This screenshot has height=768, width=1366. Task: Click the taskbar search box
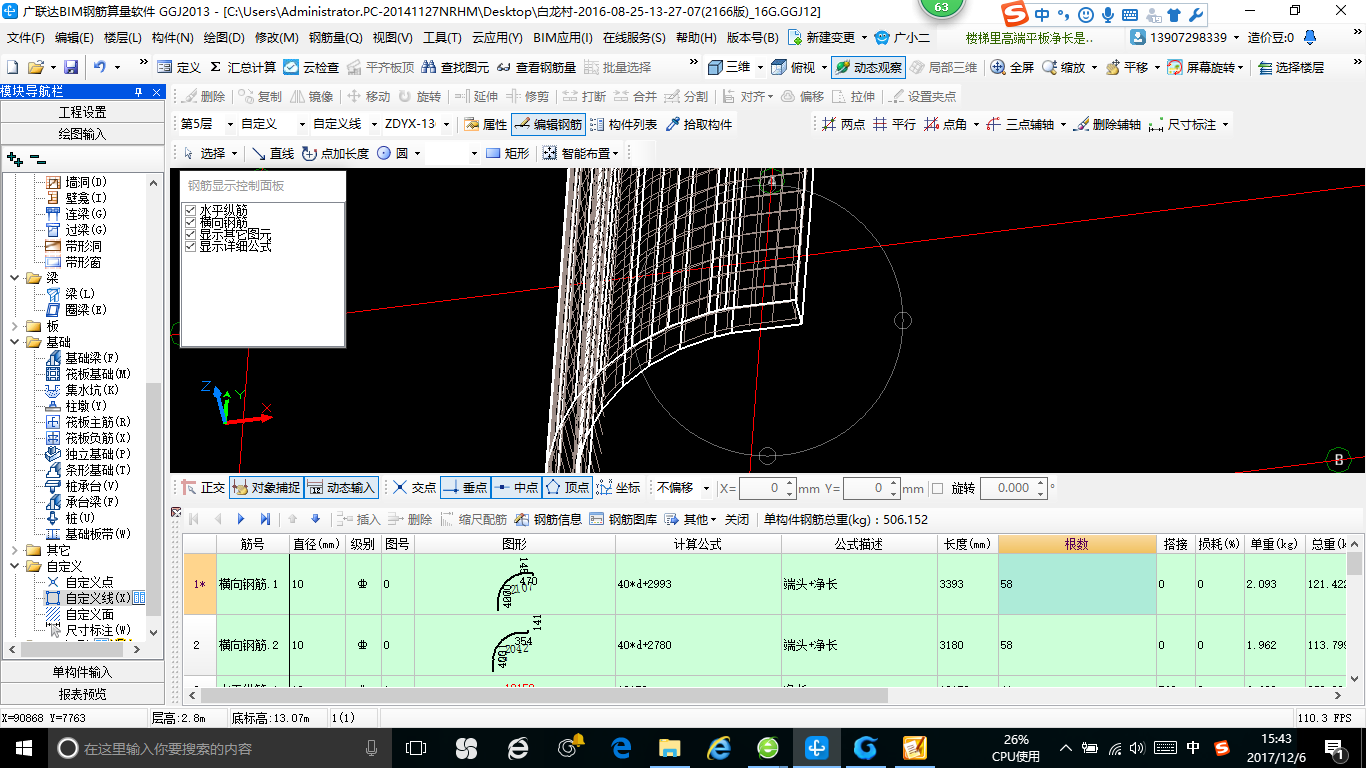click(220, 747)
